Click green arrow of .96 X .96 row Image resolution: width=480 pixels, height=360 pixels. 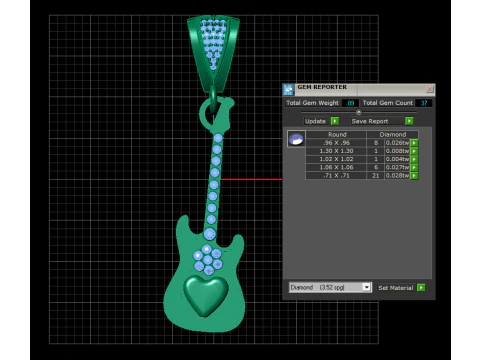414,143
